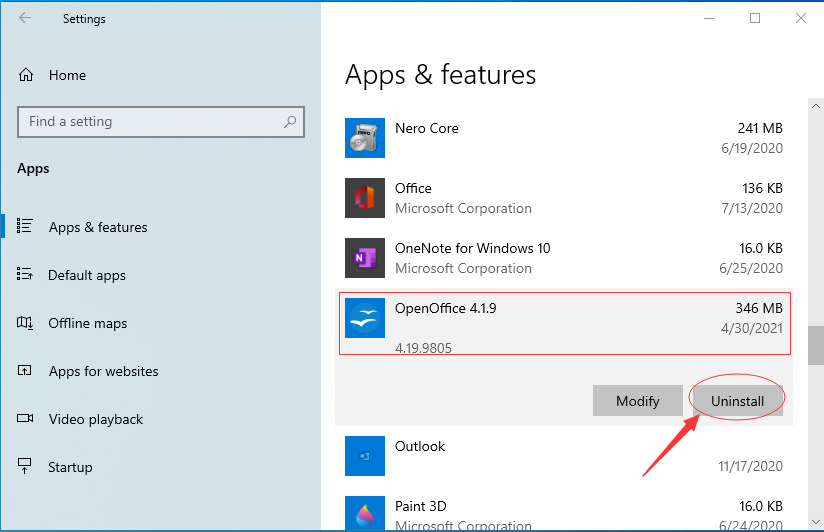Image resolution: width=824 pixels, height=532 pixels.
Task: Click Microsoft Corporation under OneNote
Action: 463,268
